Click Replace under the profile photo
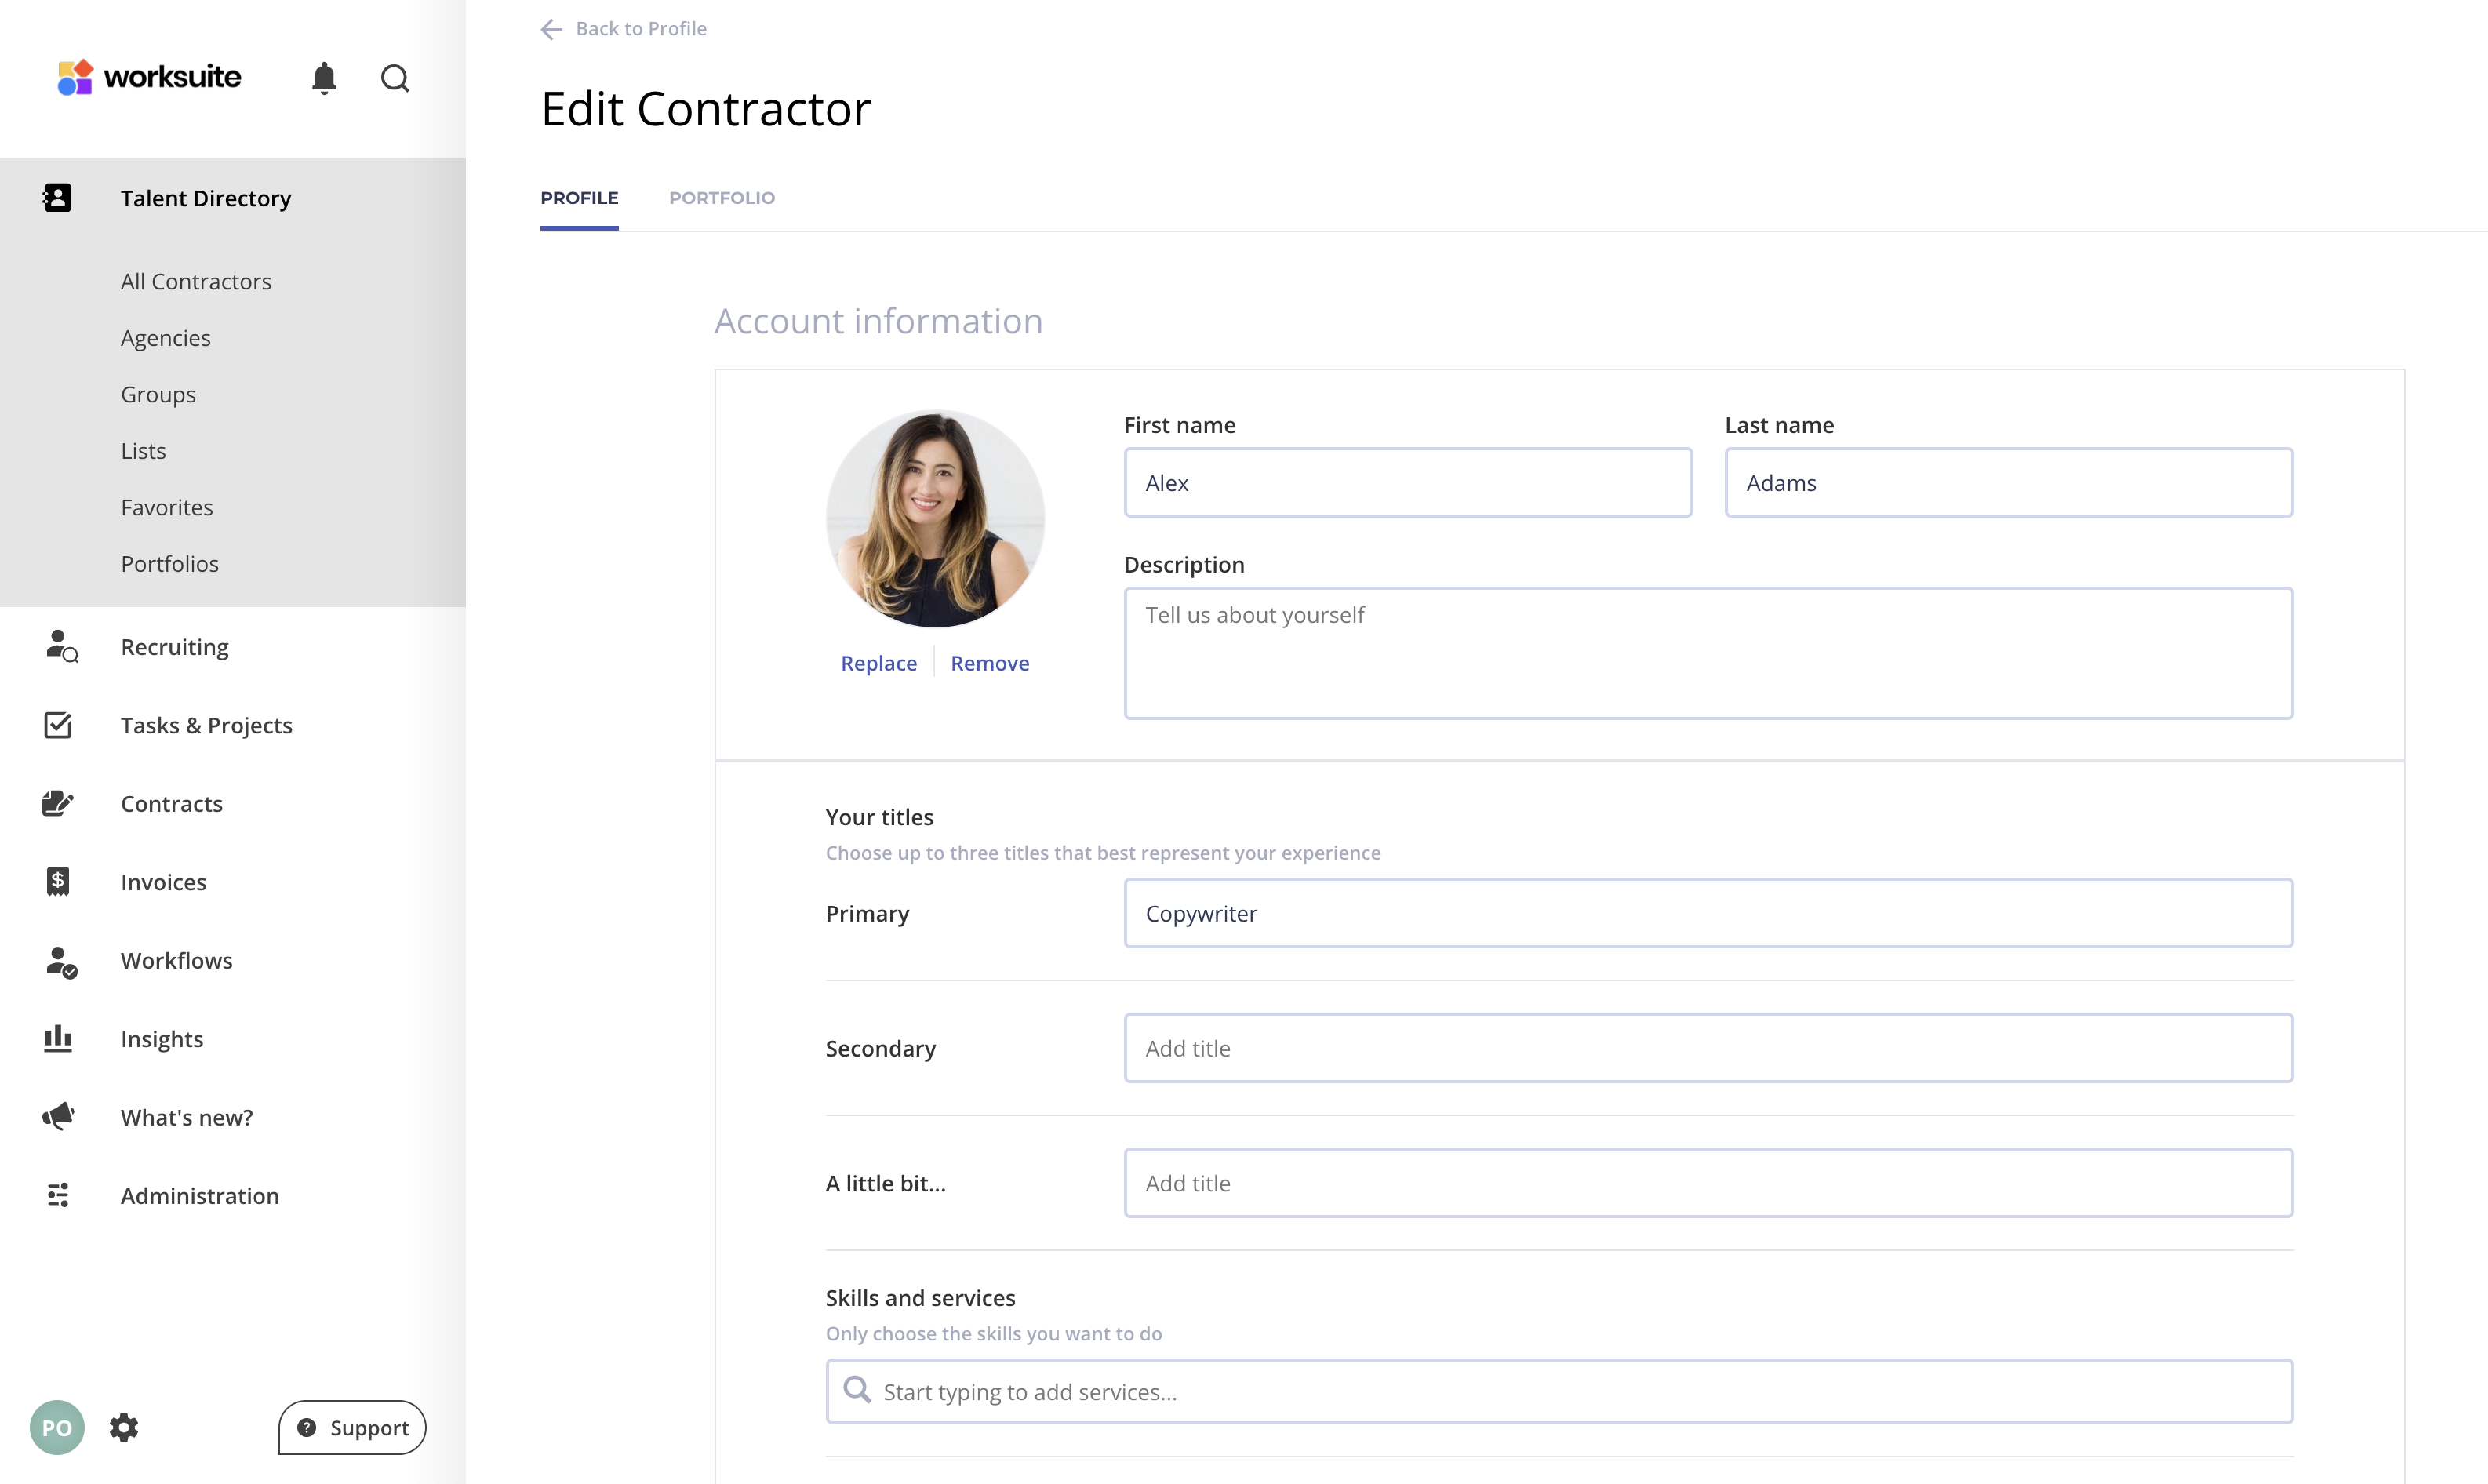The width and height of the screenshot is (2488, 1484). (x=878, y=663)
